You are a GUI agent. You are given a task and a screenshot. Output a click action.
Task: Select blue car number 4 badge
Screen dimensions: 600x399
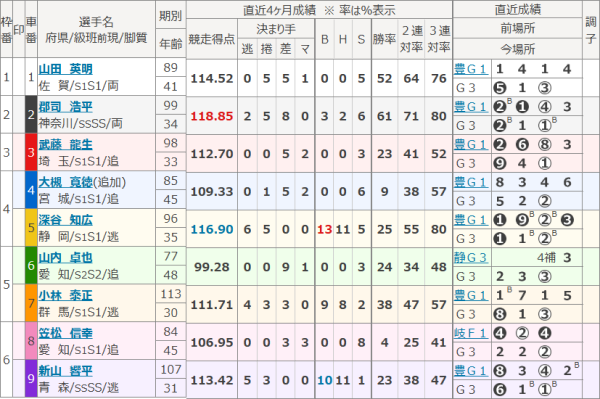tap(31, 190)
